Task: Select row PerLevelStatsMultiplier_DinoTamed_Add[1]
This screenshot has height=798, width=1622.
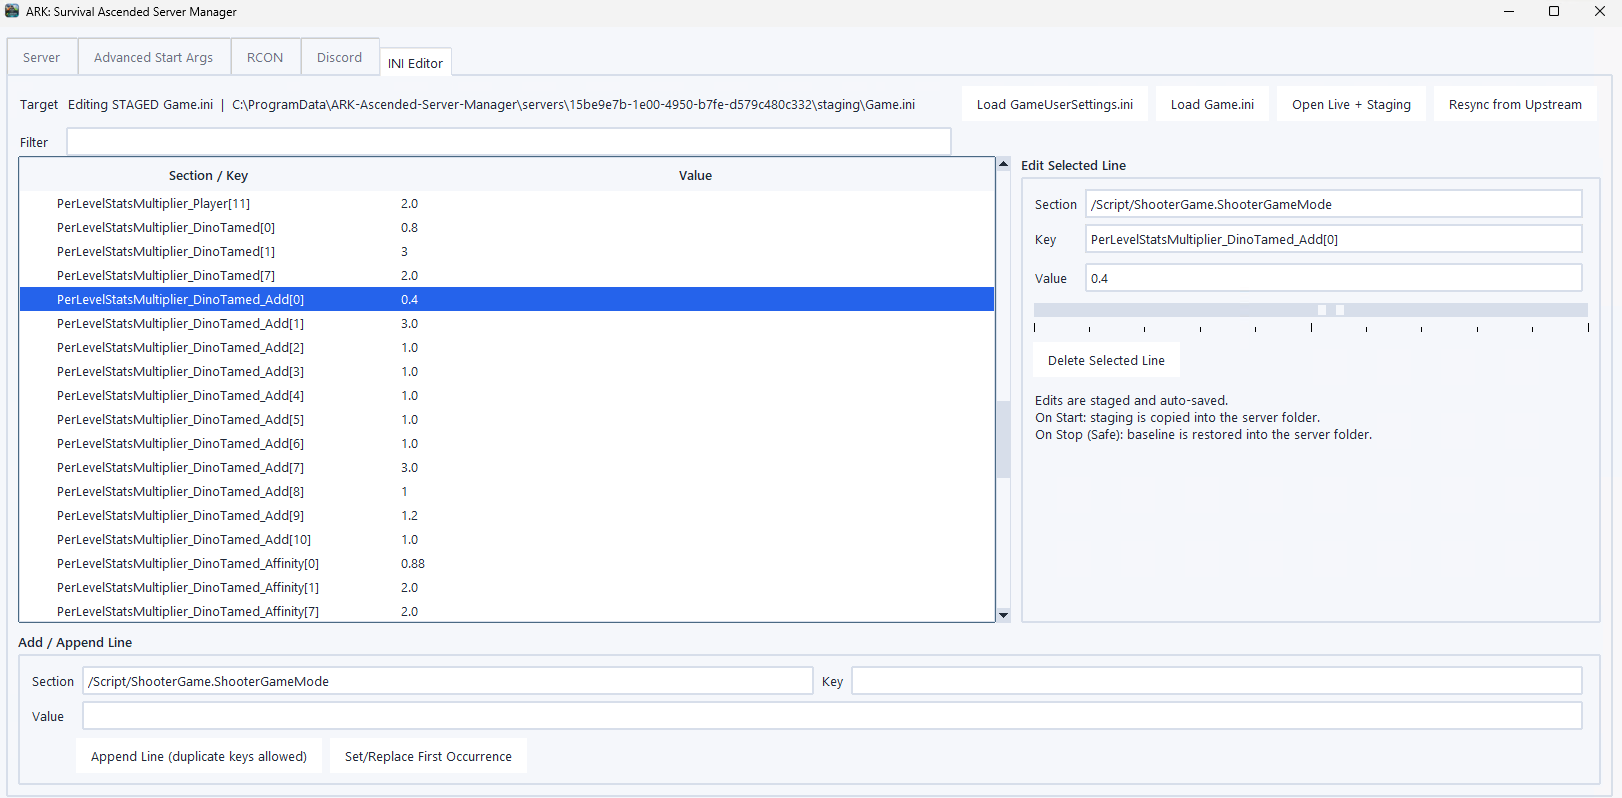Action: (507, 323)
